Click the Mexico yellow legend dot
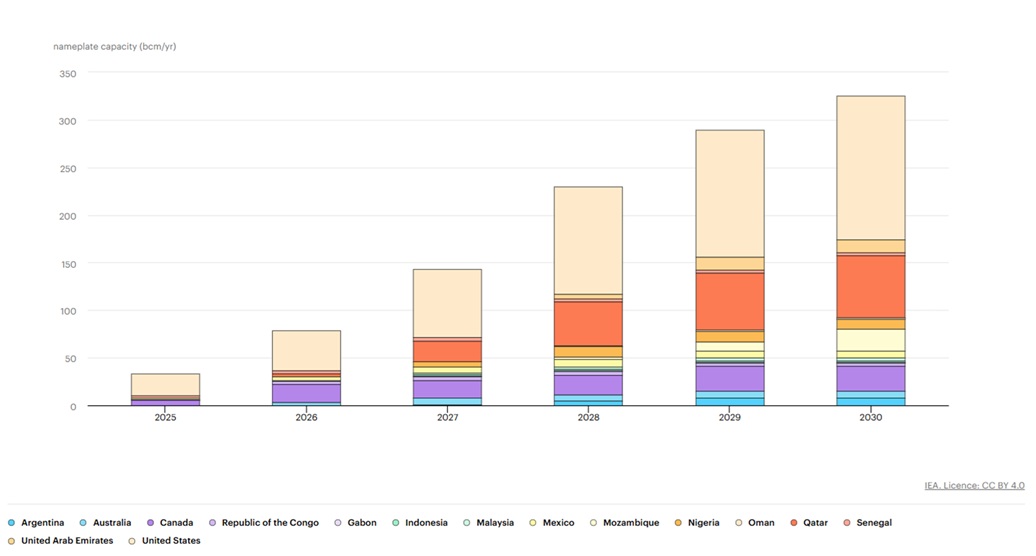Screen dimensions: 1036x556 [533, 523]
